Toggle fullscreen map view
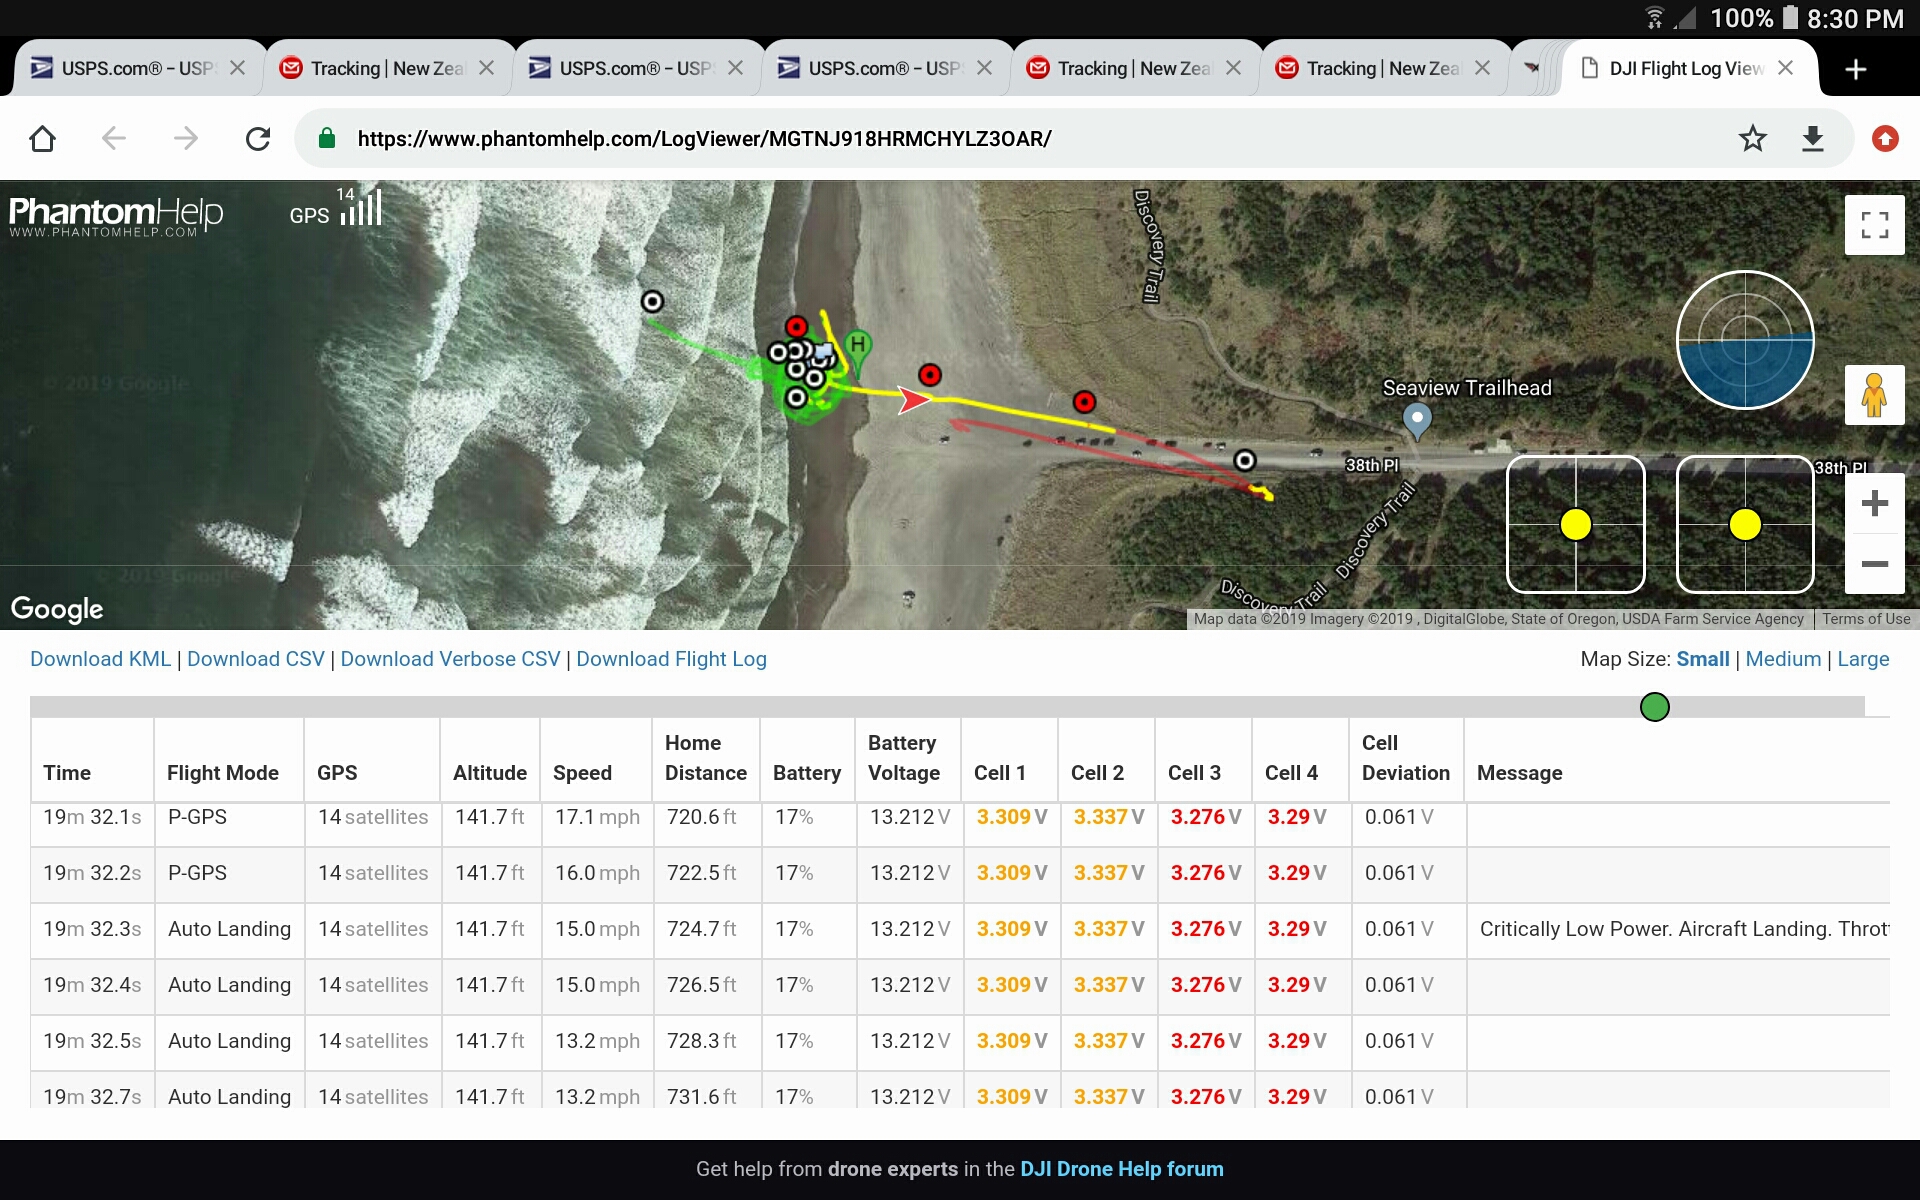This screenshot has height=1200, width=1920. (1875, 225)
